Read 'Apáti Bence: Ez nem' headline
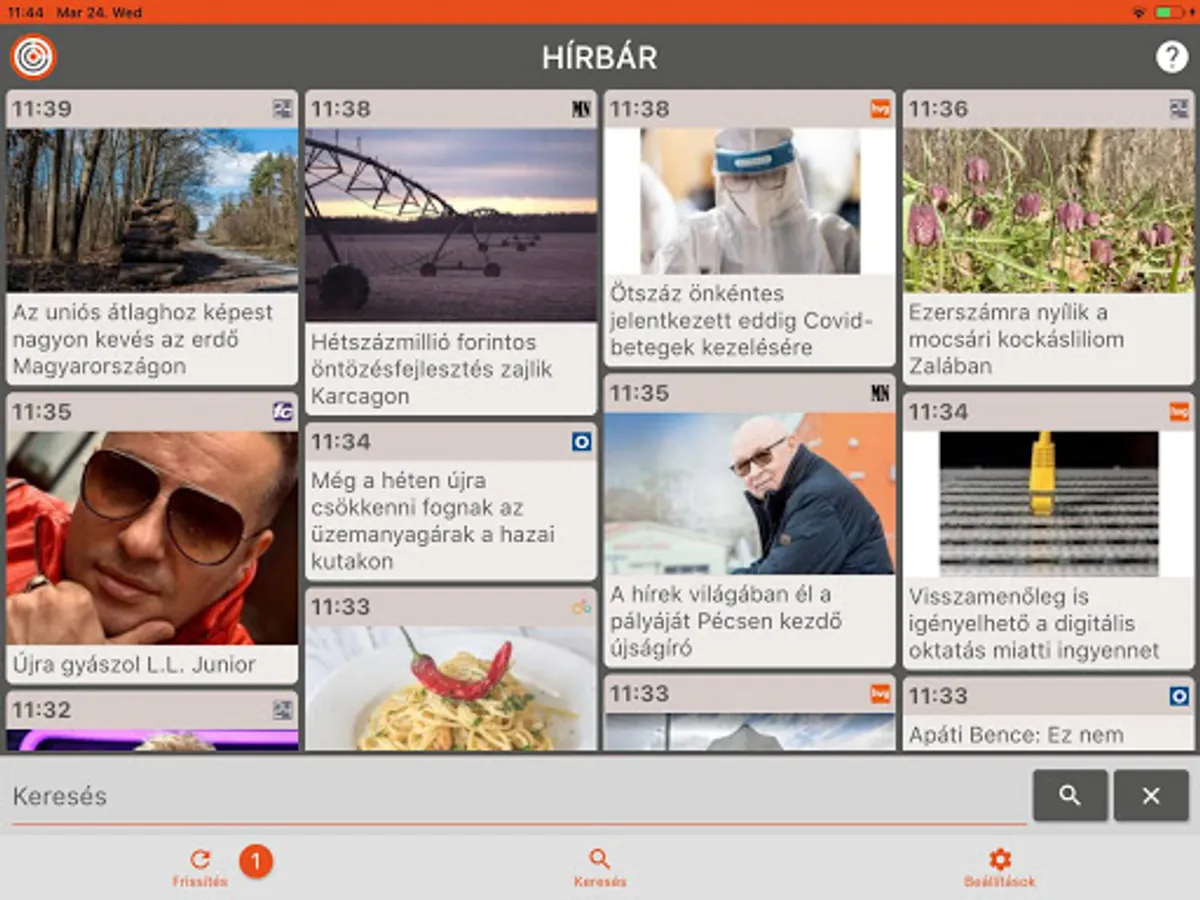 [x=1016, y=735]
